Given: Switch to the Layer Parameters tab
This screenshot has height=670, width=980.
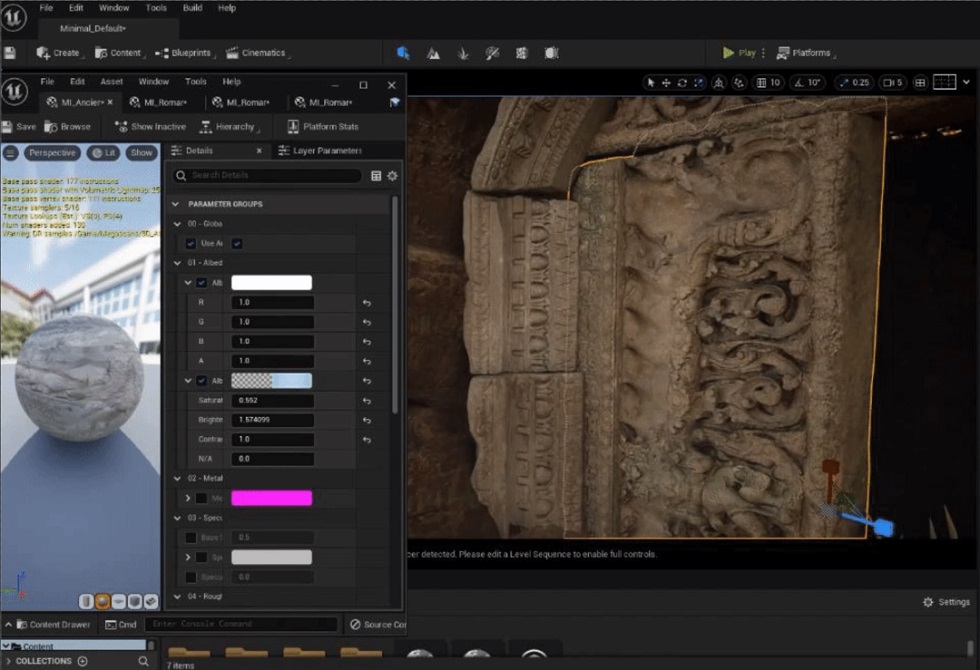Looking at the screenshot, I should [320, 150].
